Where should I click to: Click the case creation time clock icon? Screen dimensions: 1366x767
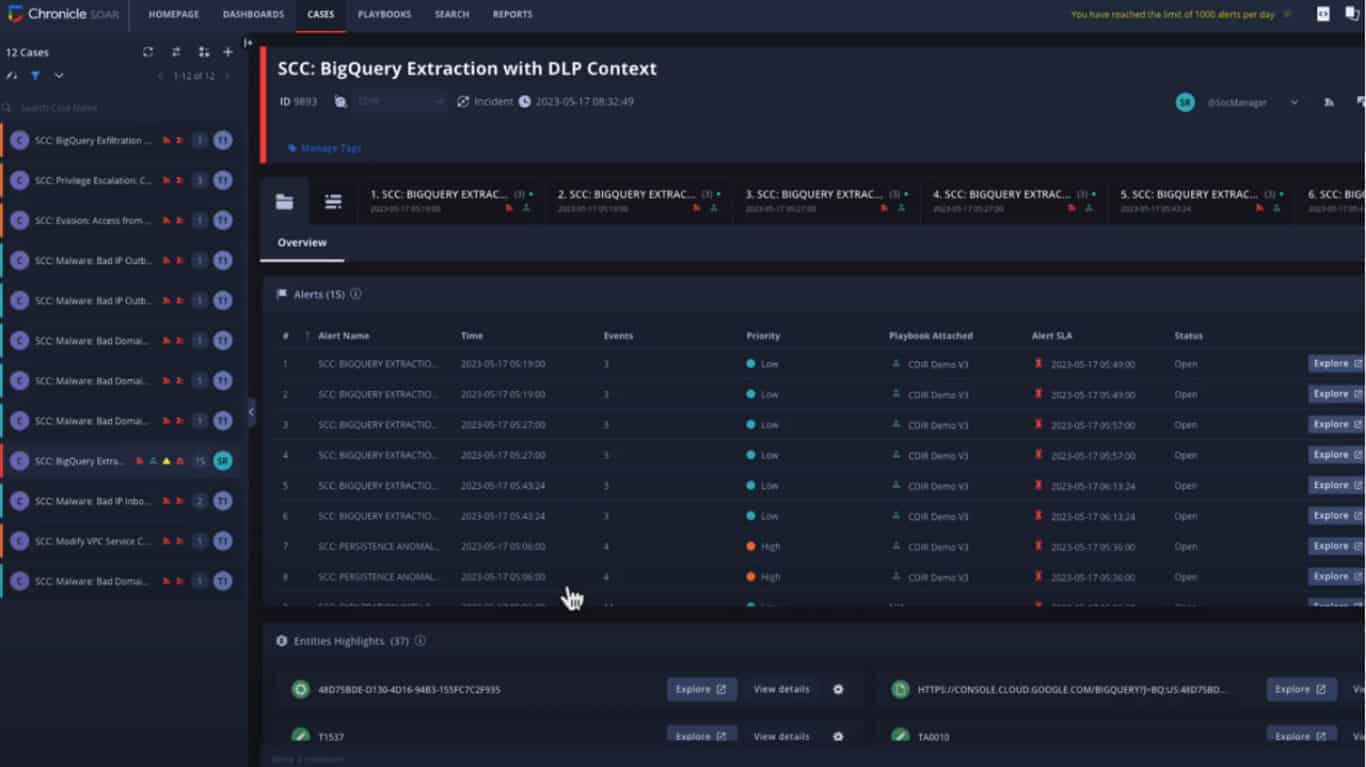[x=524, y=102]
